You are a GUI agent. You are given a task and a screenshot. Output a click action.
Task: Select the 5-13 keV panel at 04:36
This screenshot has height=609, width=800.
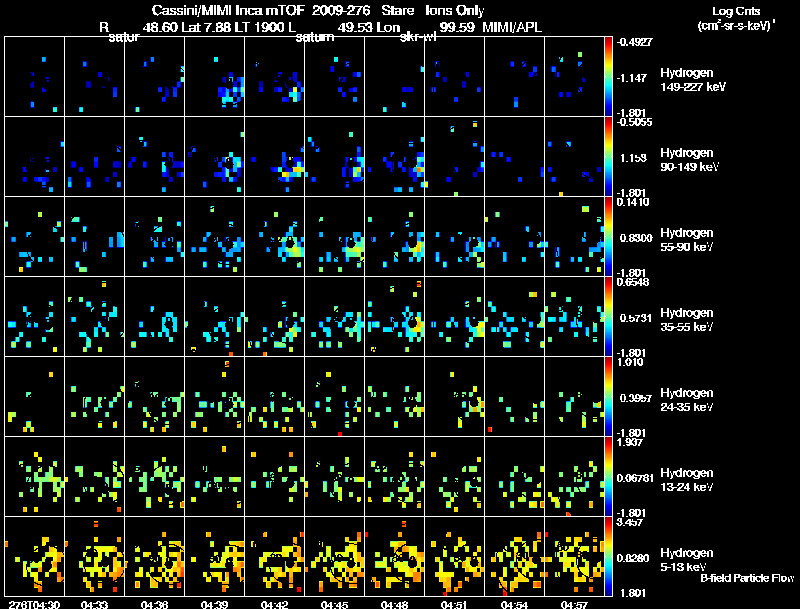tap(155, 556)
